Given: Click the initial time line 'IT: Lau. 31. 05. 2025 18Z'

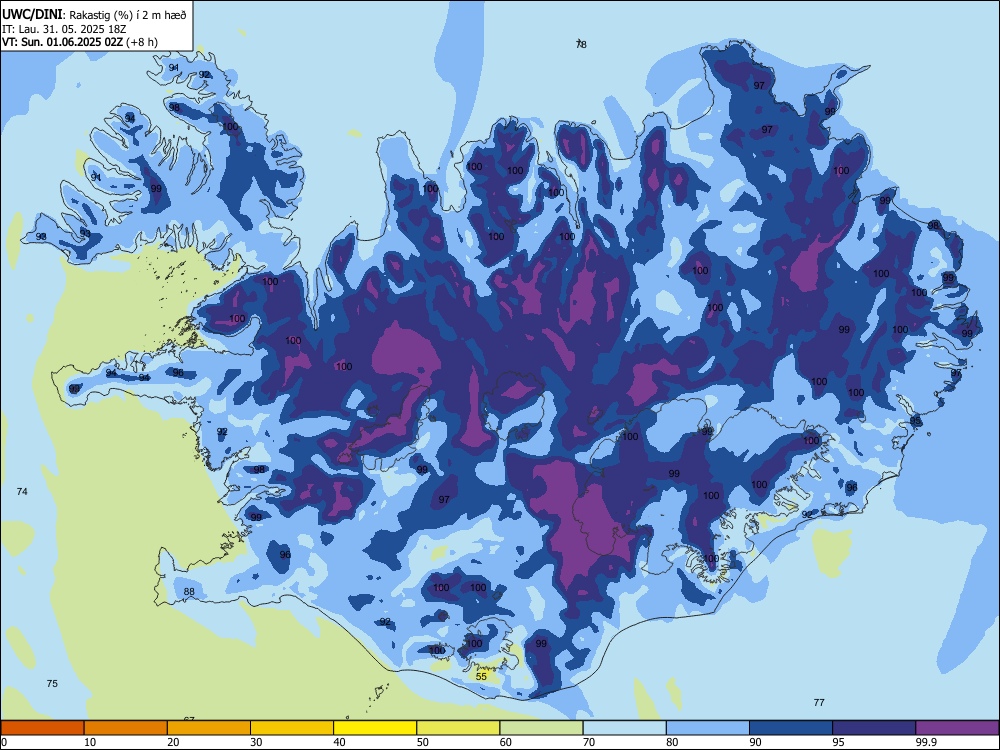Looking at the screenshot, I should click(x=64, y=29).
